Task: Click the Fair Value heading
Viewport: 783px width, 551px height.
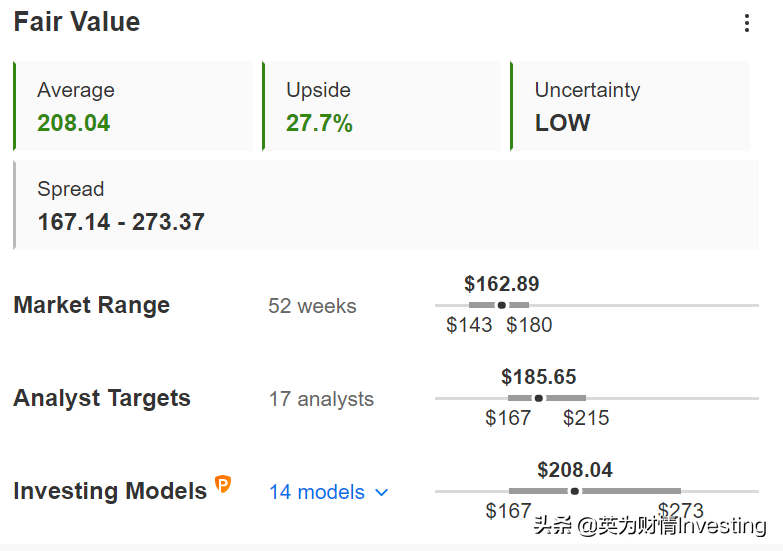Action: pos(77,22)
